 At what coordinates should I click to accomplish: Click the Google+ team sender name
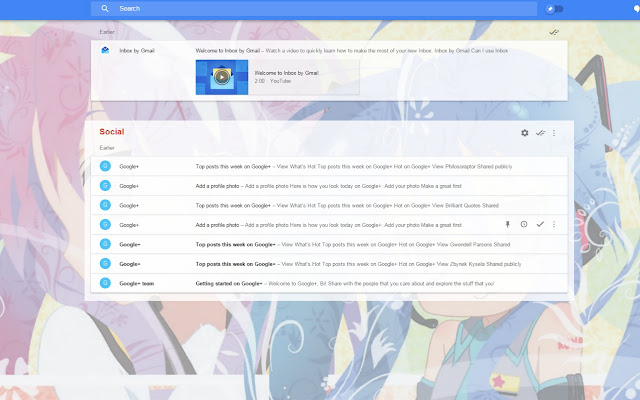[136, 283]
